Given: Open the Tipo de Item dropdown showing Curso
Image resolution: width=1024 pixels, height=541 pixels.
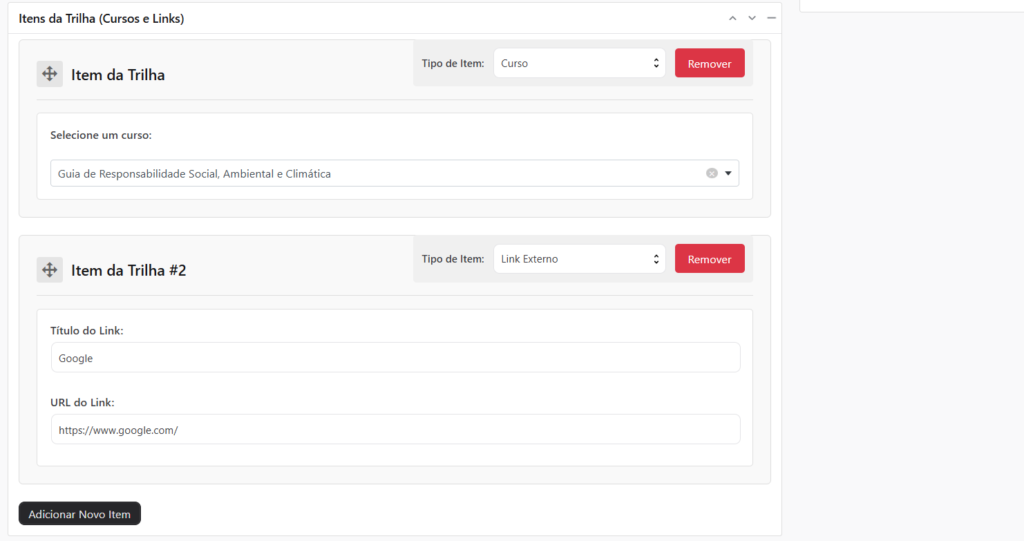Looking at the screenshot, I should pos(580,63).
